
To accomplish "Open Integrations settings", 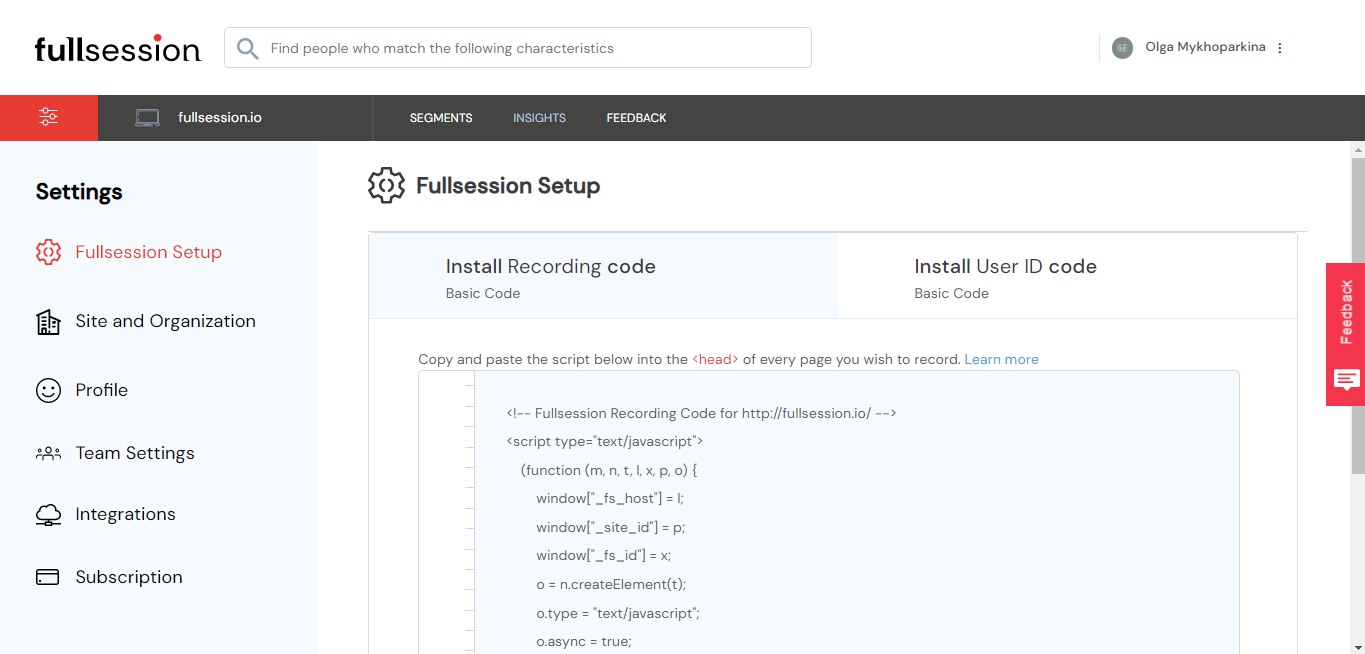I will pyautogui.click(x=126, y=514).
